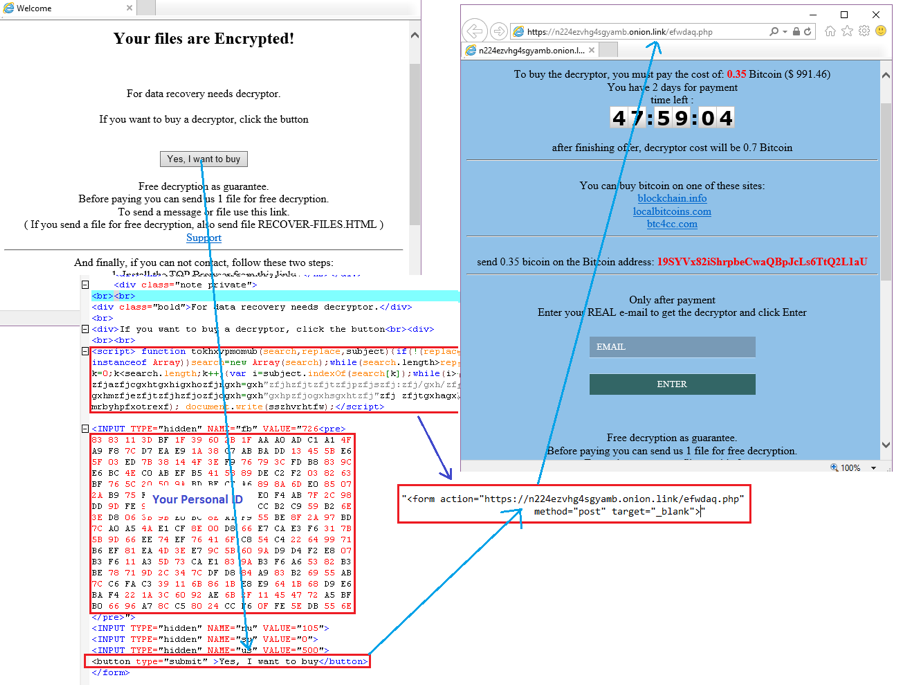Click the 'For data recovery needs decryptor' code line
Viewport: 899px width, 685px height.
tap(252, 307)
